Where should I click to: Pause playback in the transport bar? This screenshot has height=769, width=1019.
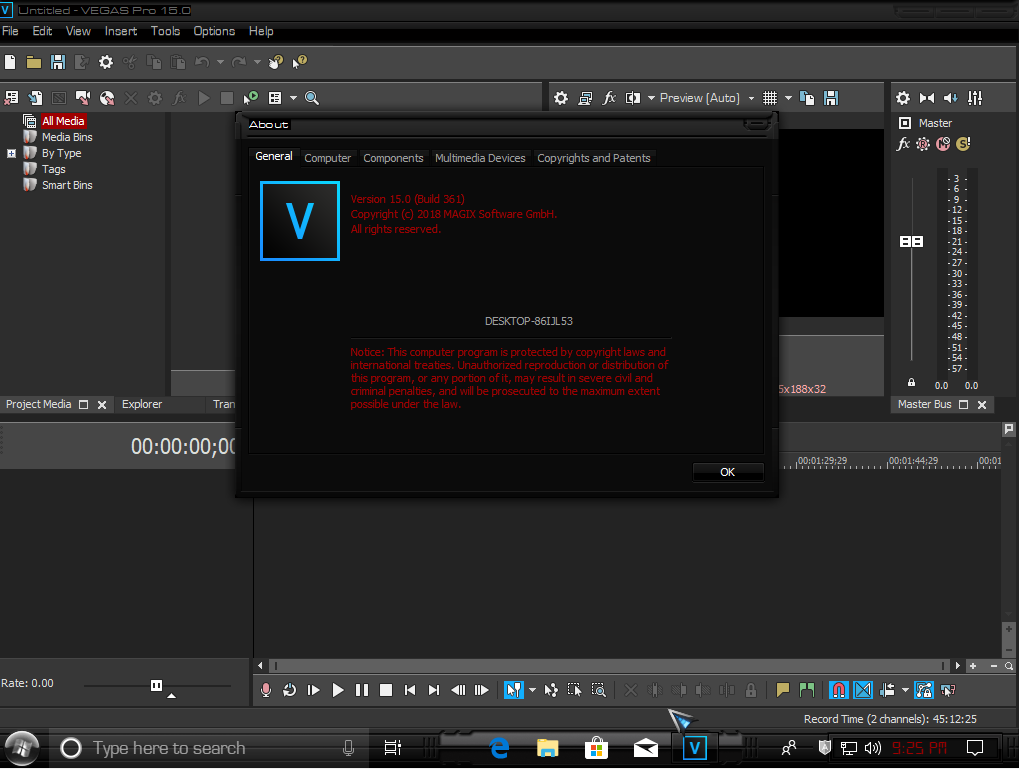click(x=362, y=690)
